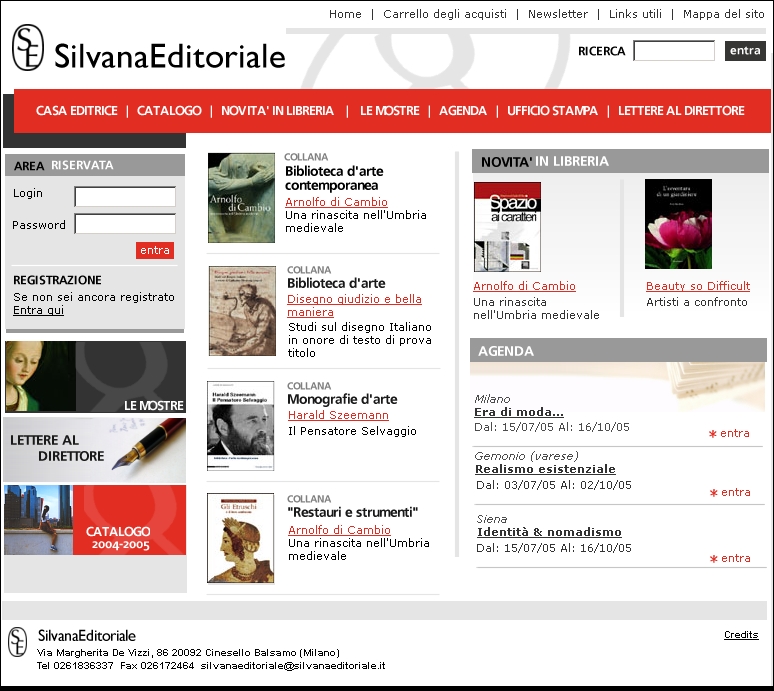Image resolution: width=774 pixels, height=691 pixels.
Task: Open Links utili in the top navigation
Action: click(635, 14)
